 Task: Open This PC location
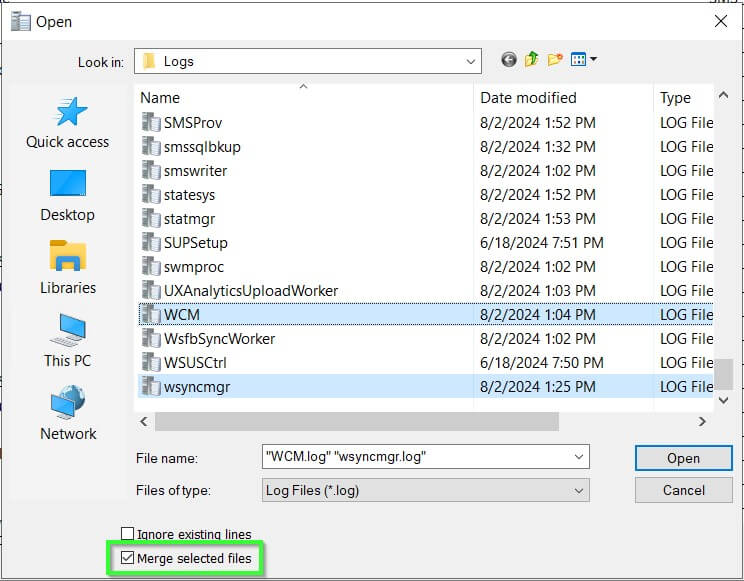67,341
